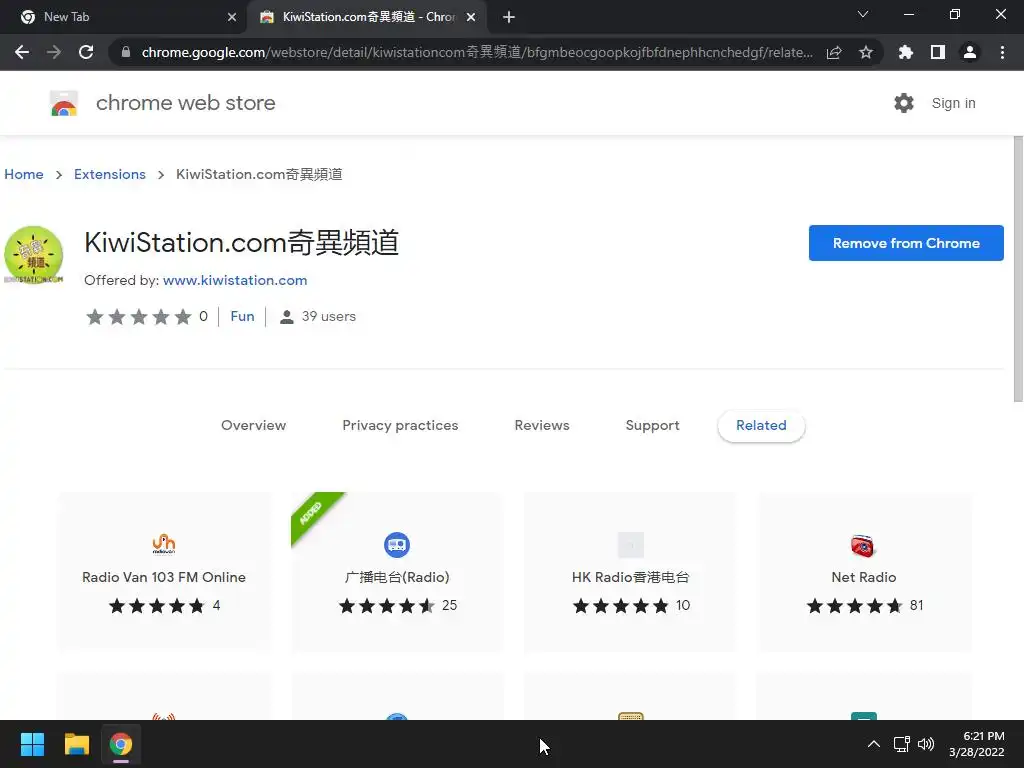Open the Privacy practices tab
This screenshot has width=1024, height=768.
click(x=400, y=425)
